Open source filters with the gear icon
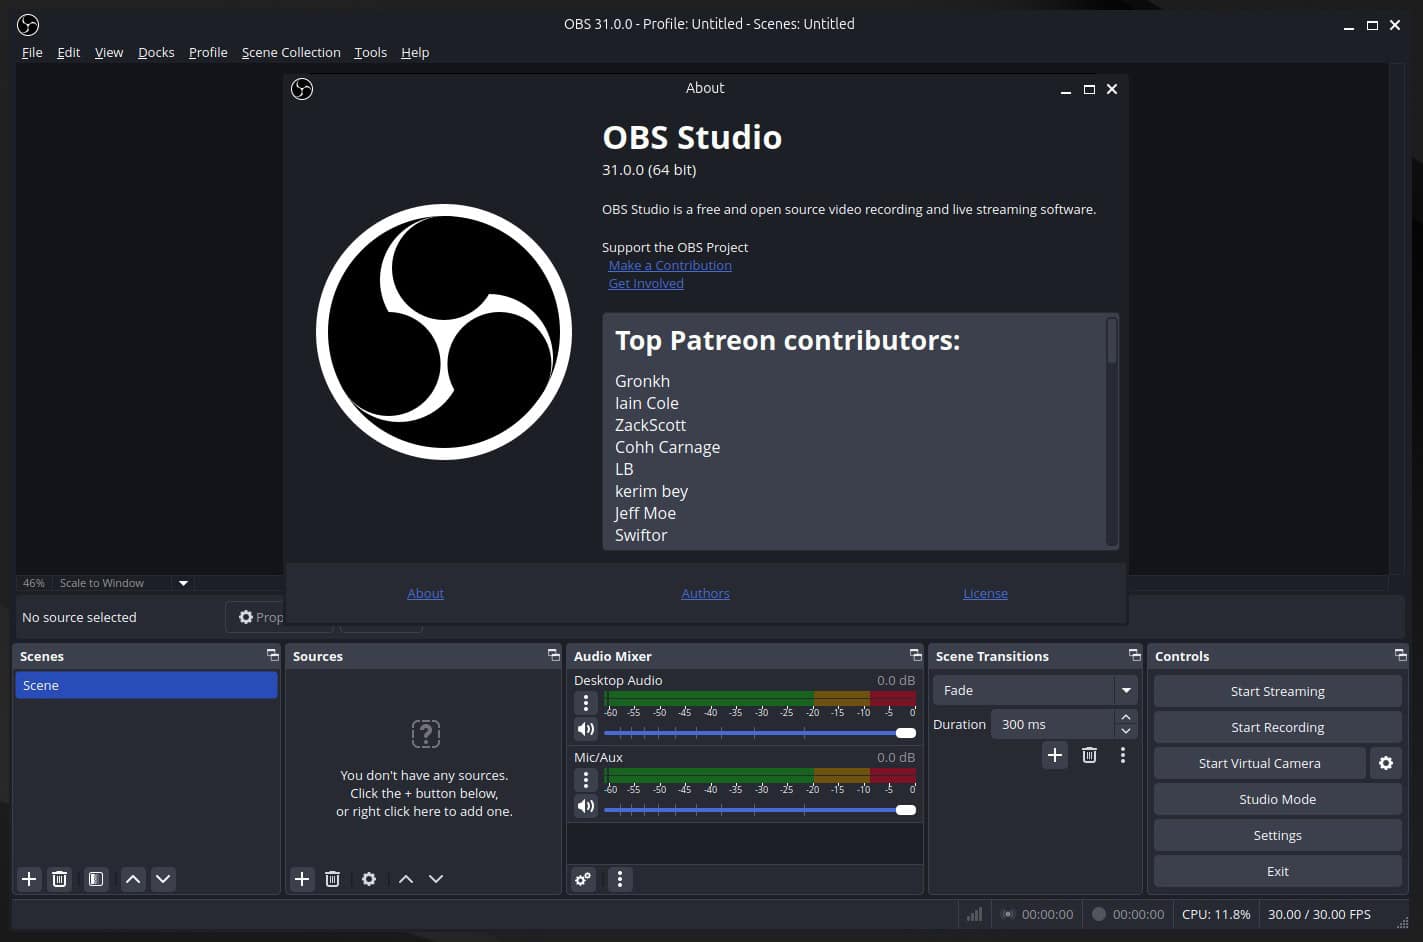The image size is (1423, 942). point(369,879)
